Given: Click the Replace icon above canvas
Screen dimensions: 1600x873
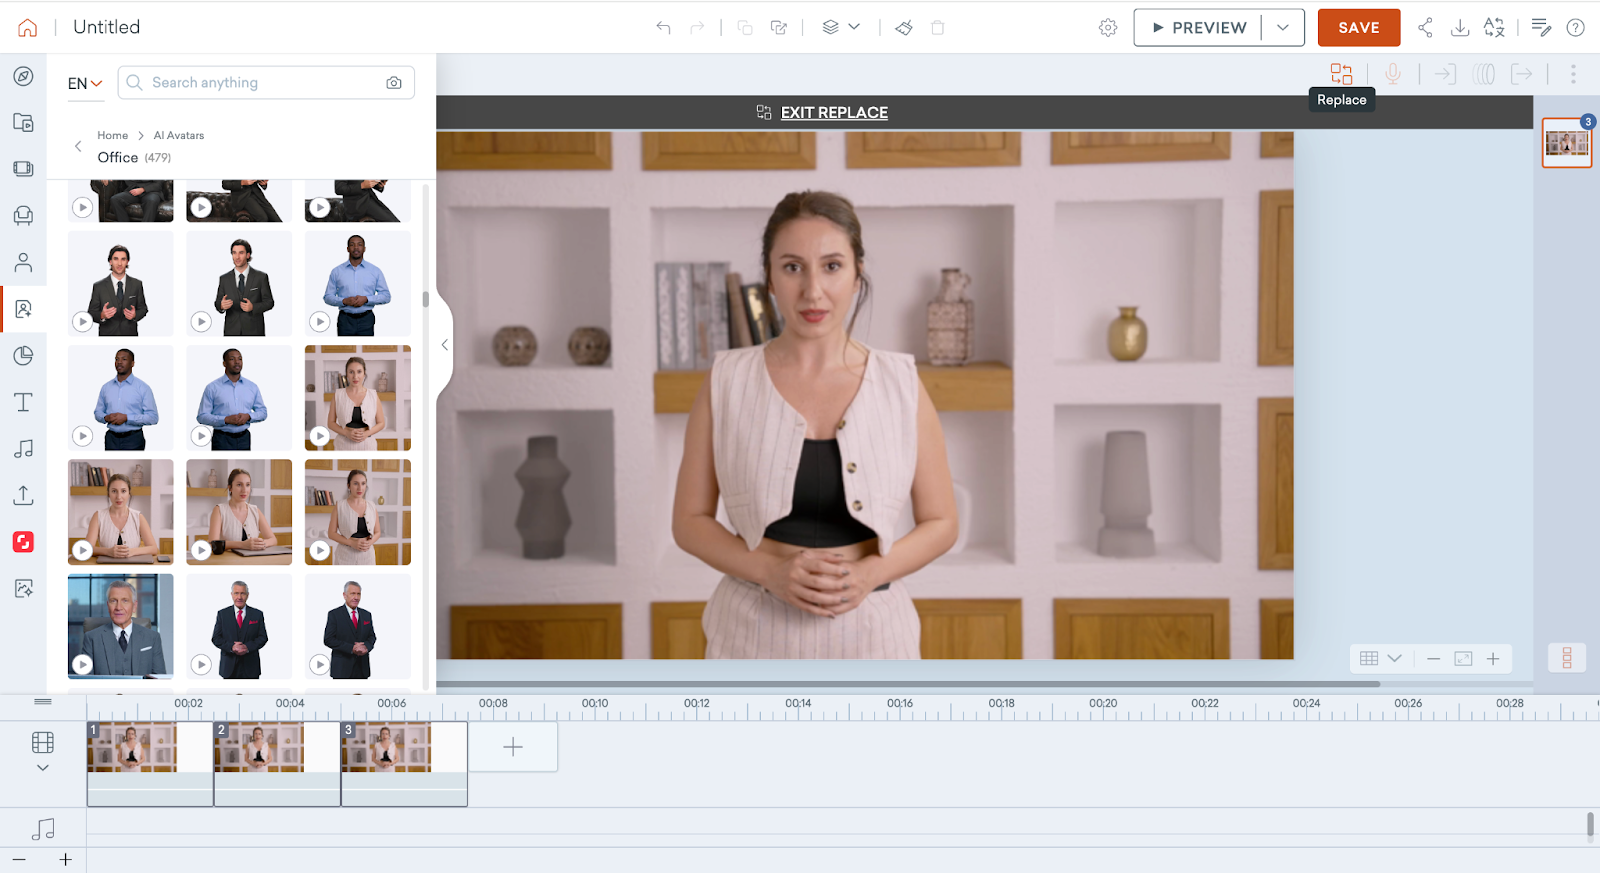Looking at the screenshot, I should tap(1341, 74).
